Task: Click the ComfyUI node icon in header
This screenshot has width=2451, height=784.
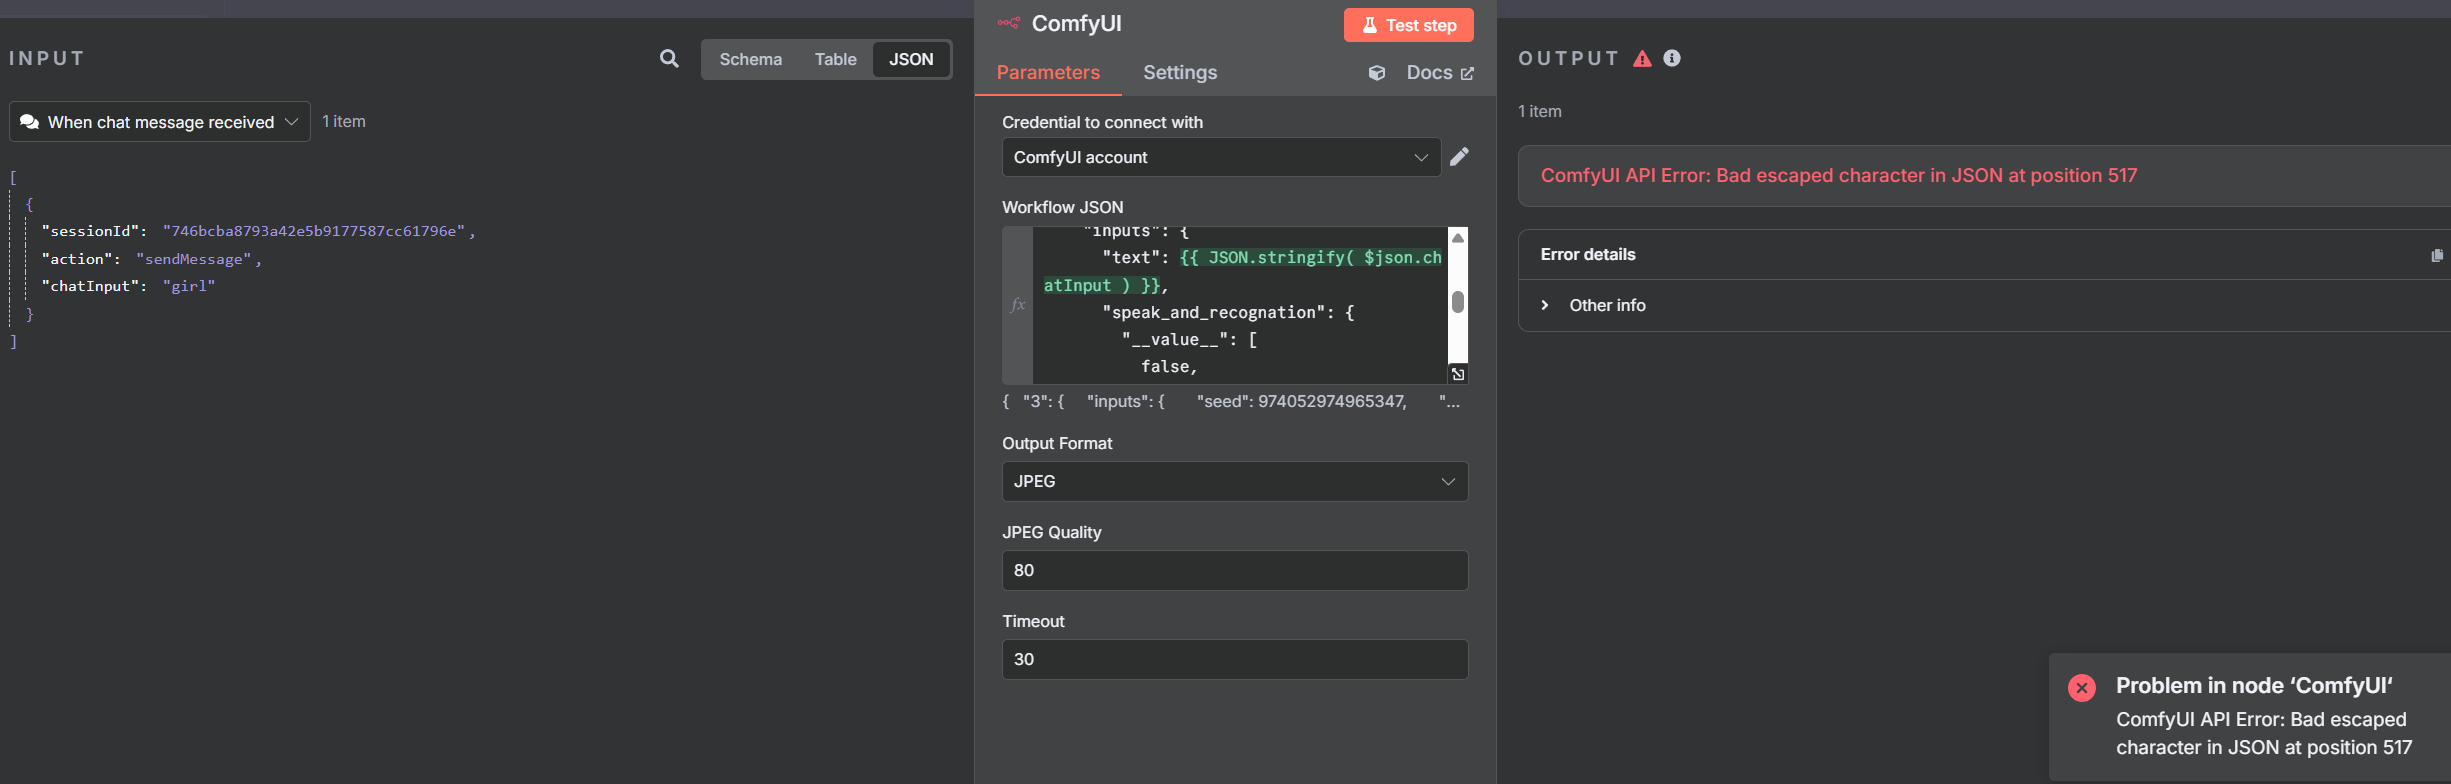Action: coord(1009,23)
